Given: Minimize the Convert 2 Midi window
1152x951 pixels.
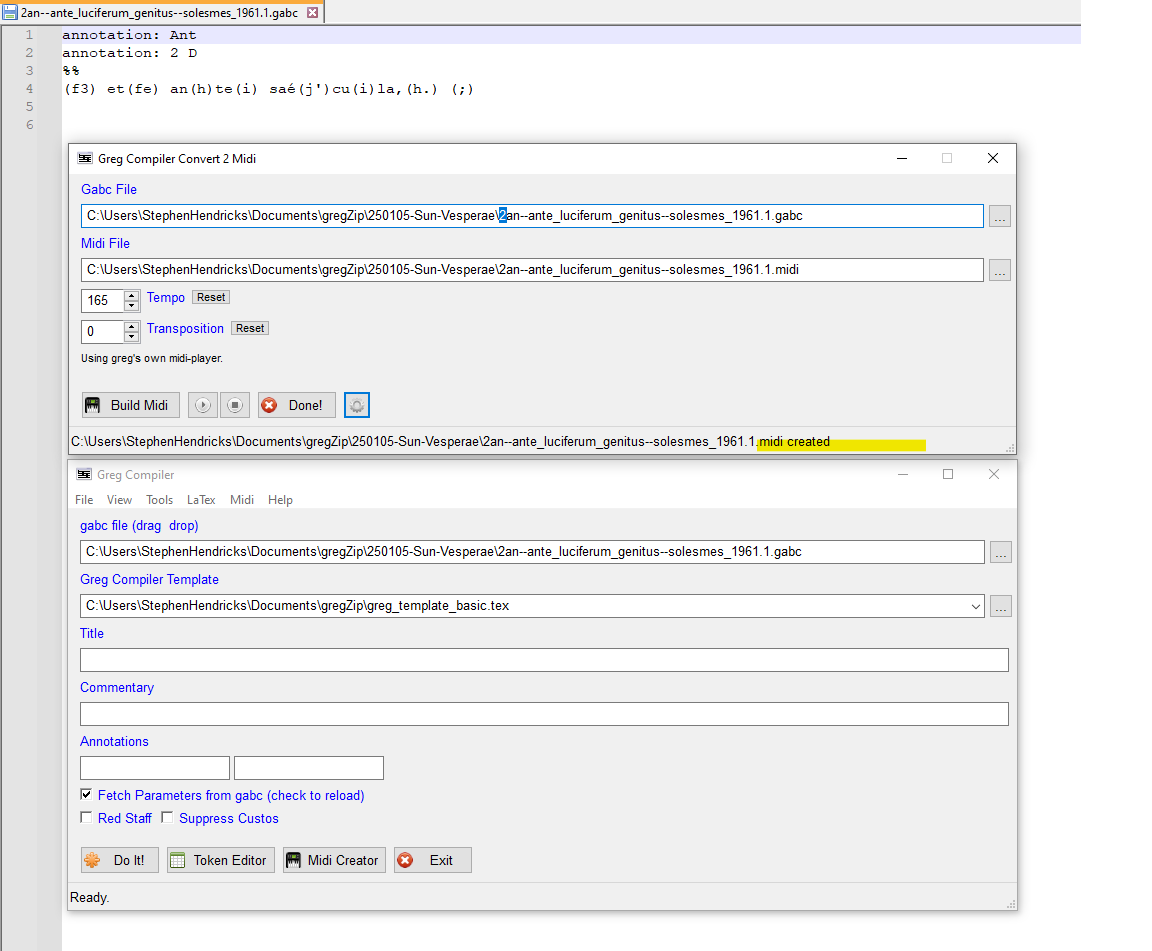Looking at the screenshot, I should click(x=902, y=158).
